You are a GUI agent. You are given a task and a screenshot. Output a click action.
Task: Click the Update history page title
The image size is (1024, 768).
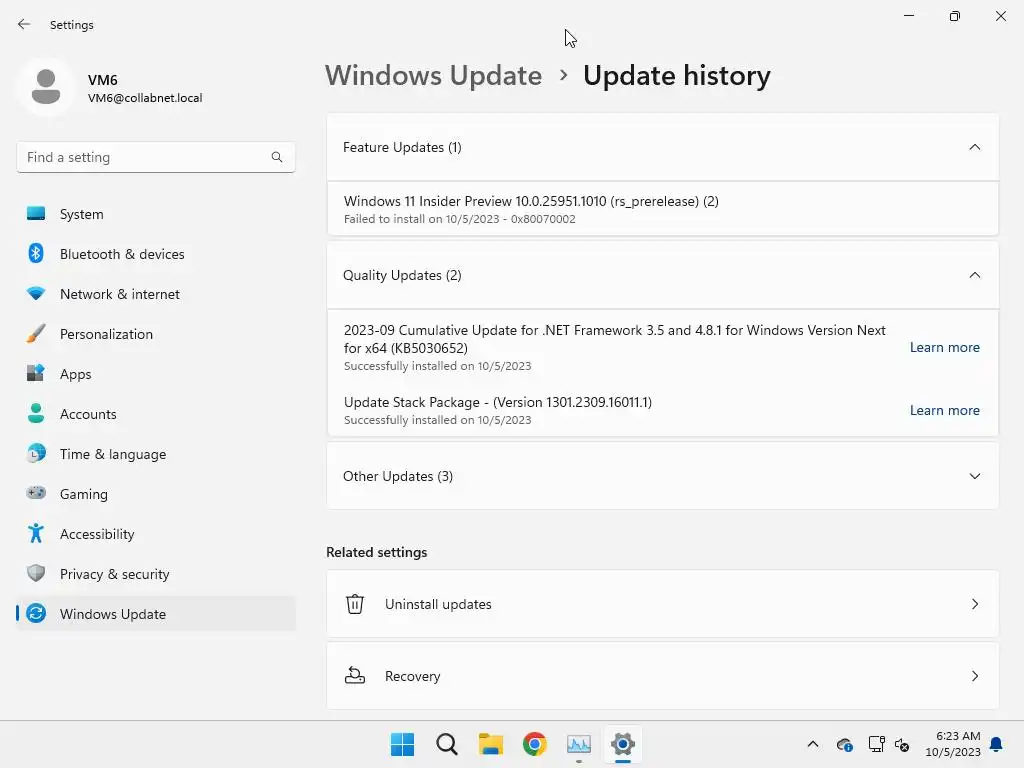pos(677,75)
